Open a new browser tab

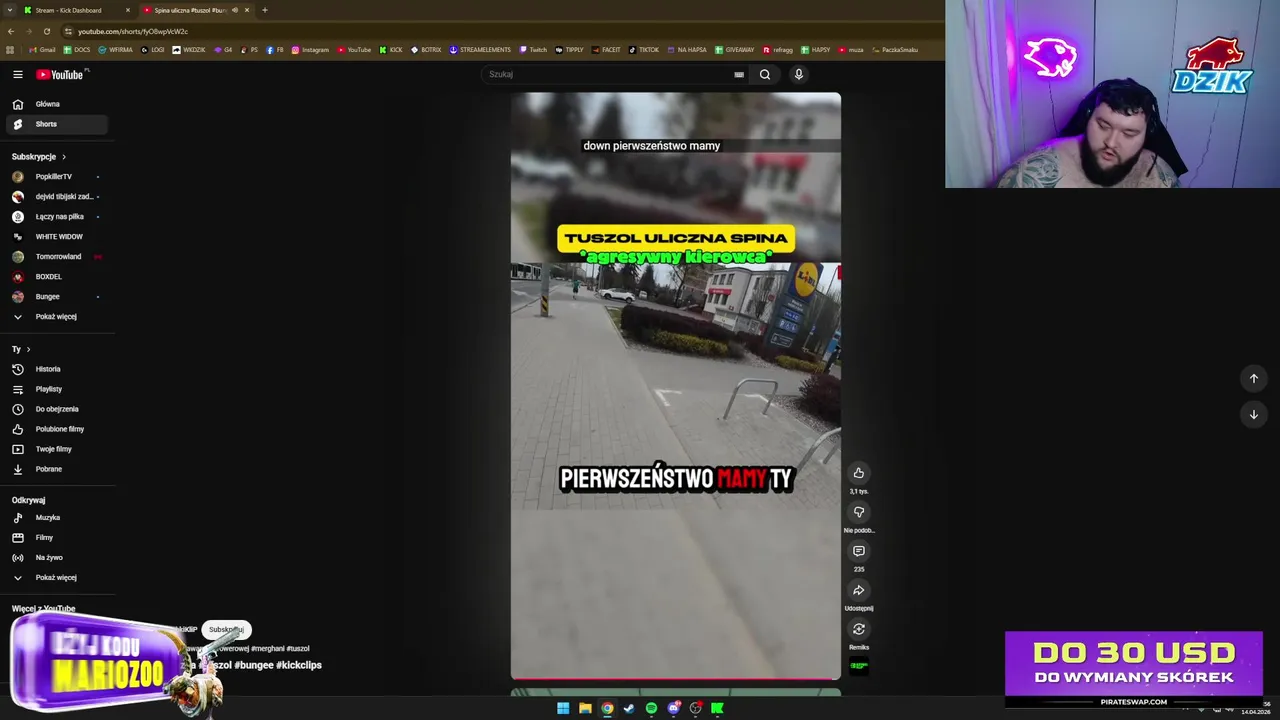coord(265,10)
